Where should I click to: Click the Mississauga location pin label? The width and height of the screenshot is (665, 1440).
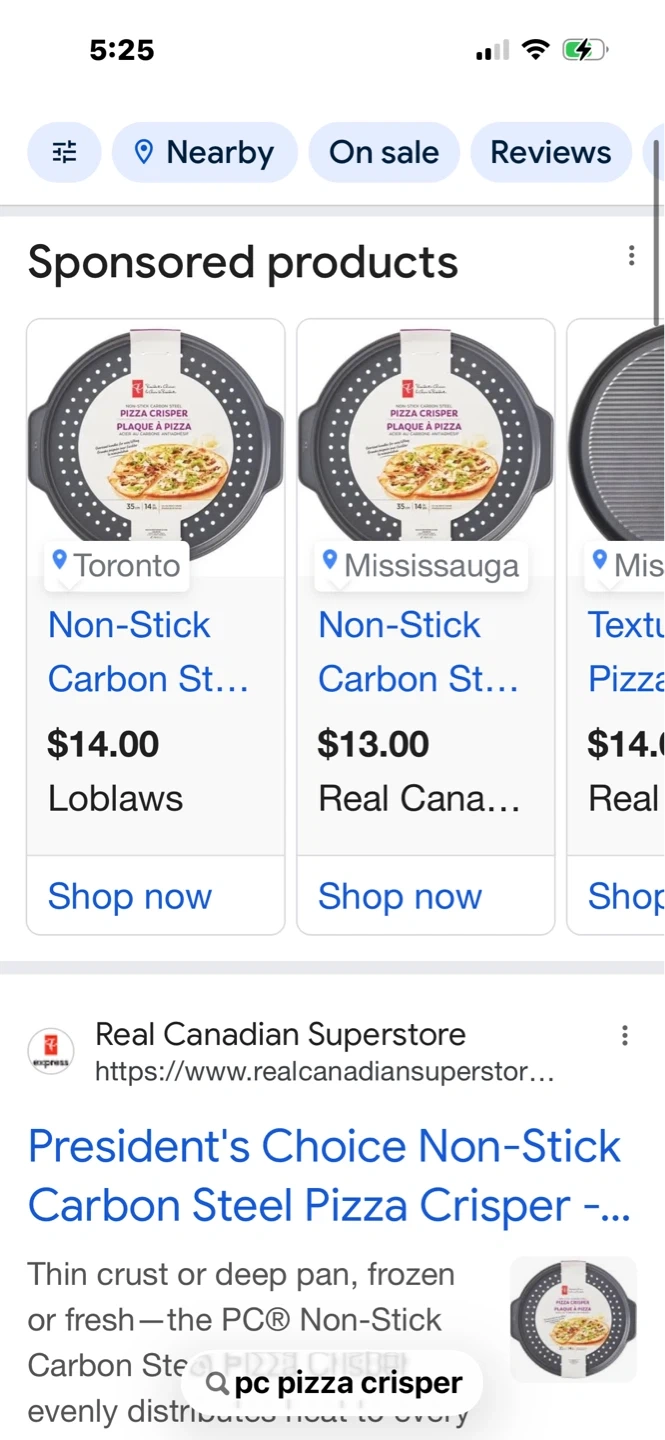(x=421, y=565)
